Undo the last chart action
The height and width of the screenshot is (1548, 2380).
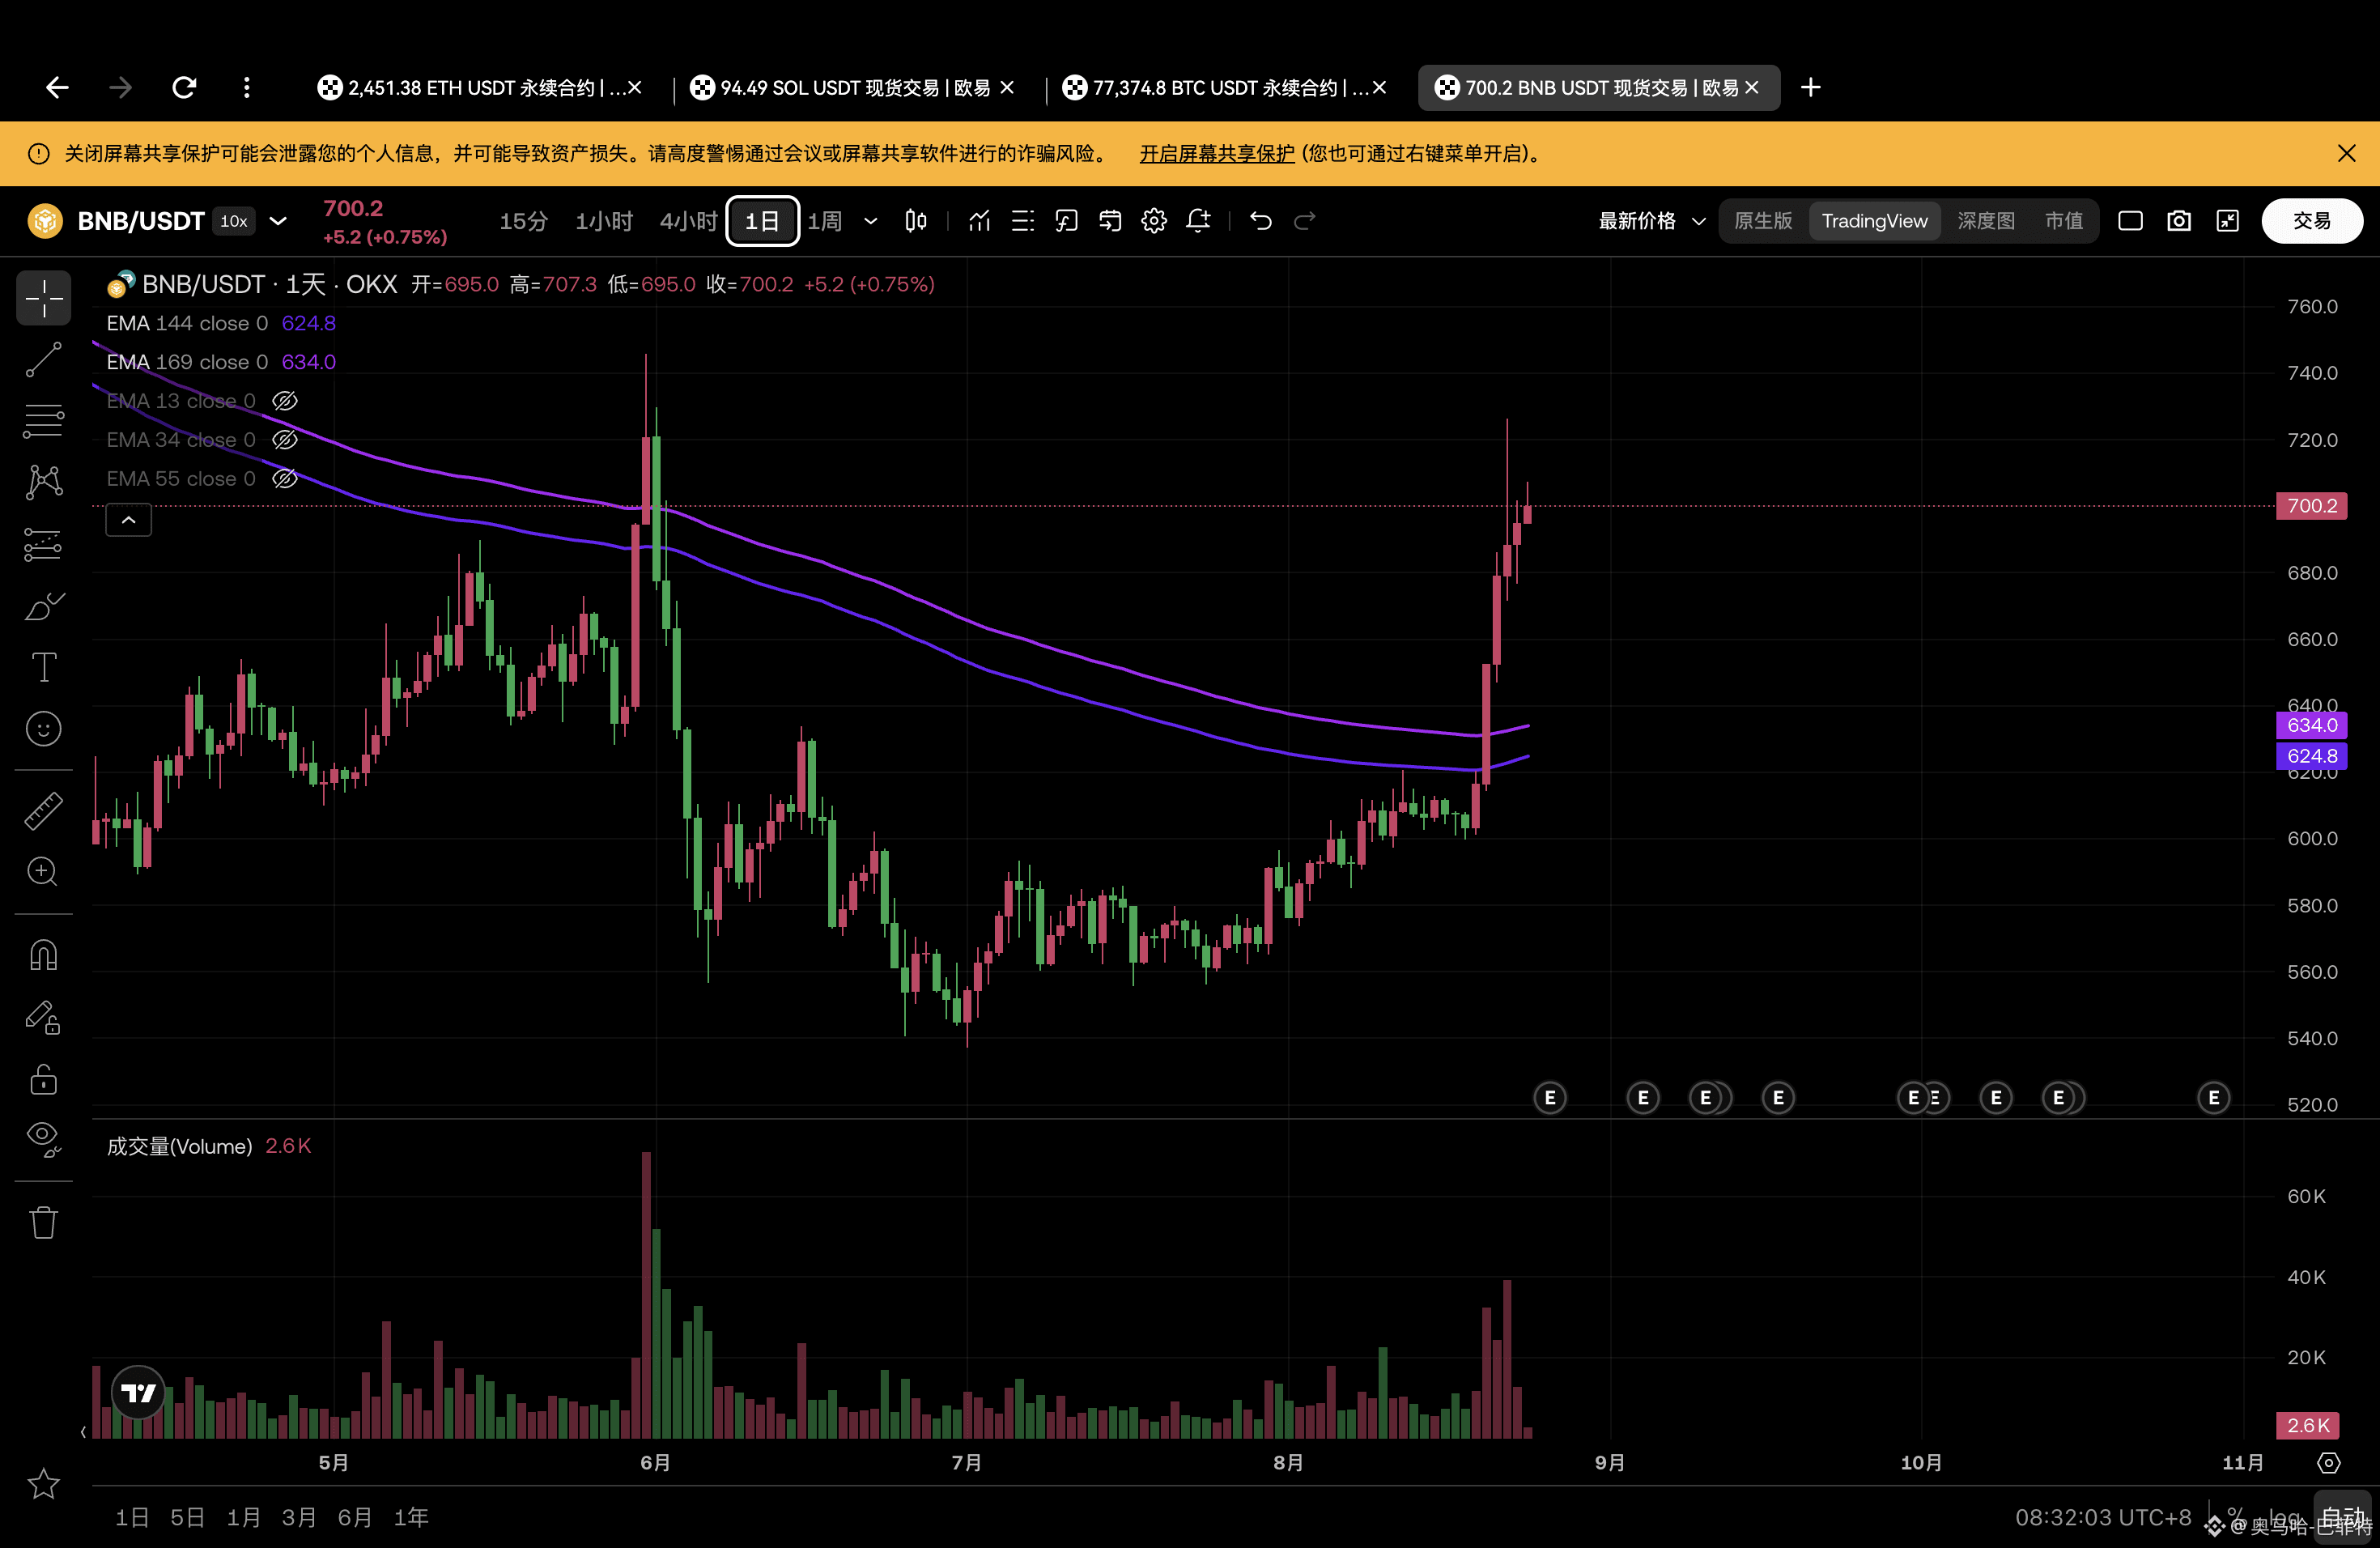[1261, 221]
